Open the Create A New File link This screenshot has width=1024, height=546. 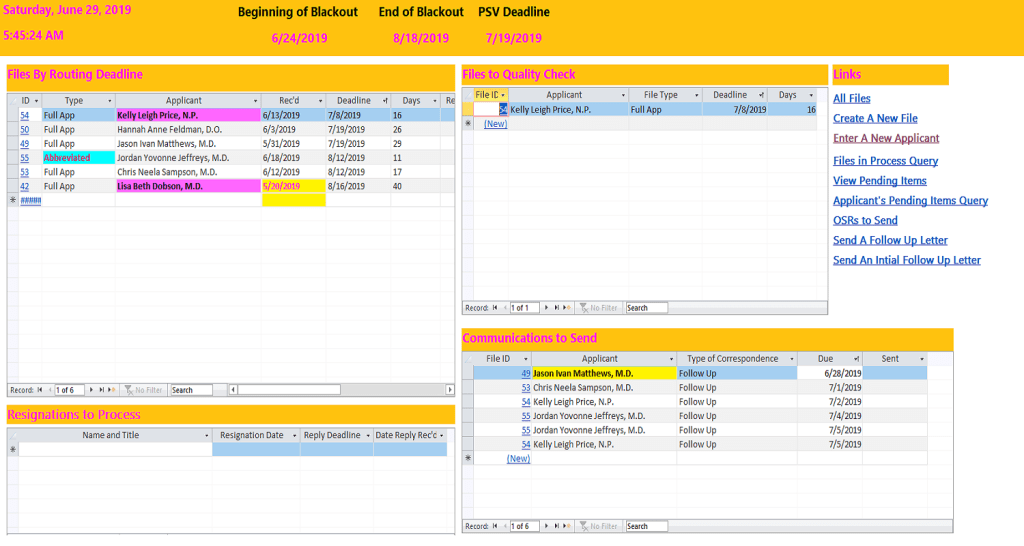click(875, 118)
